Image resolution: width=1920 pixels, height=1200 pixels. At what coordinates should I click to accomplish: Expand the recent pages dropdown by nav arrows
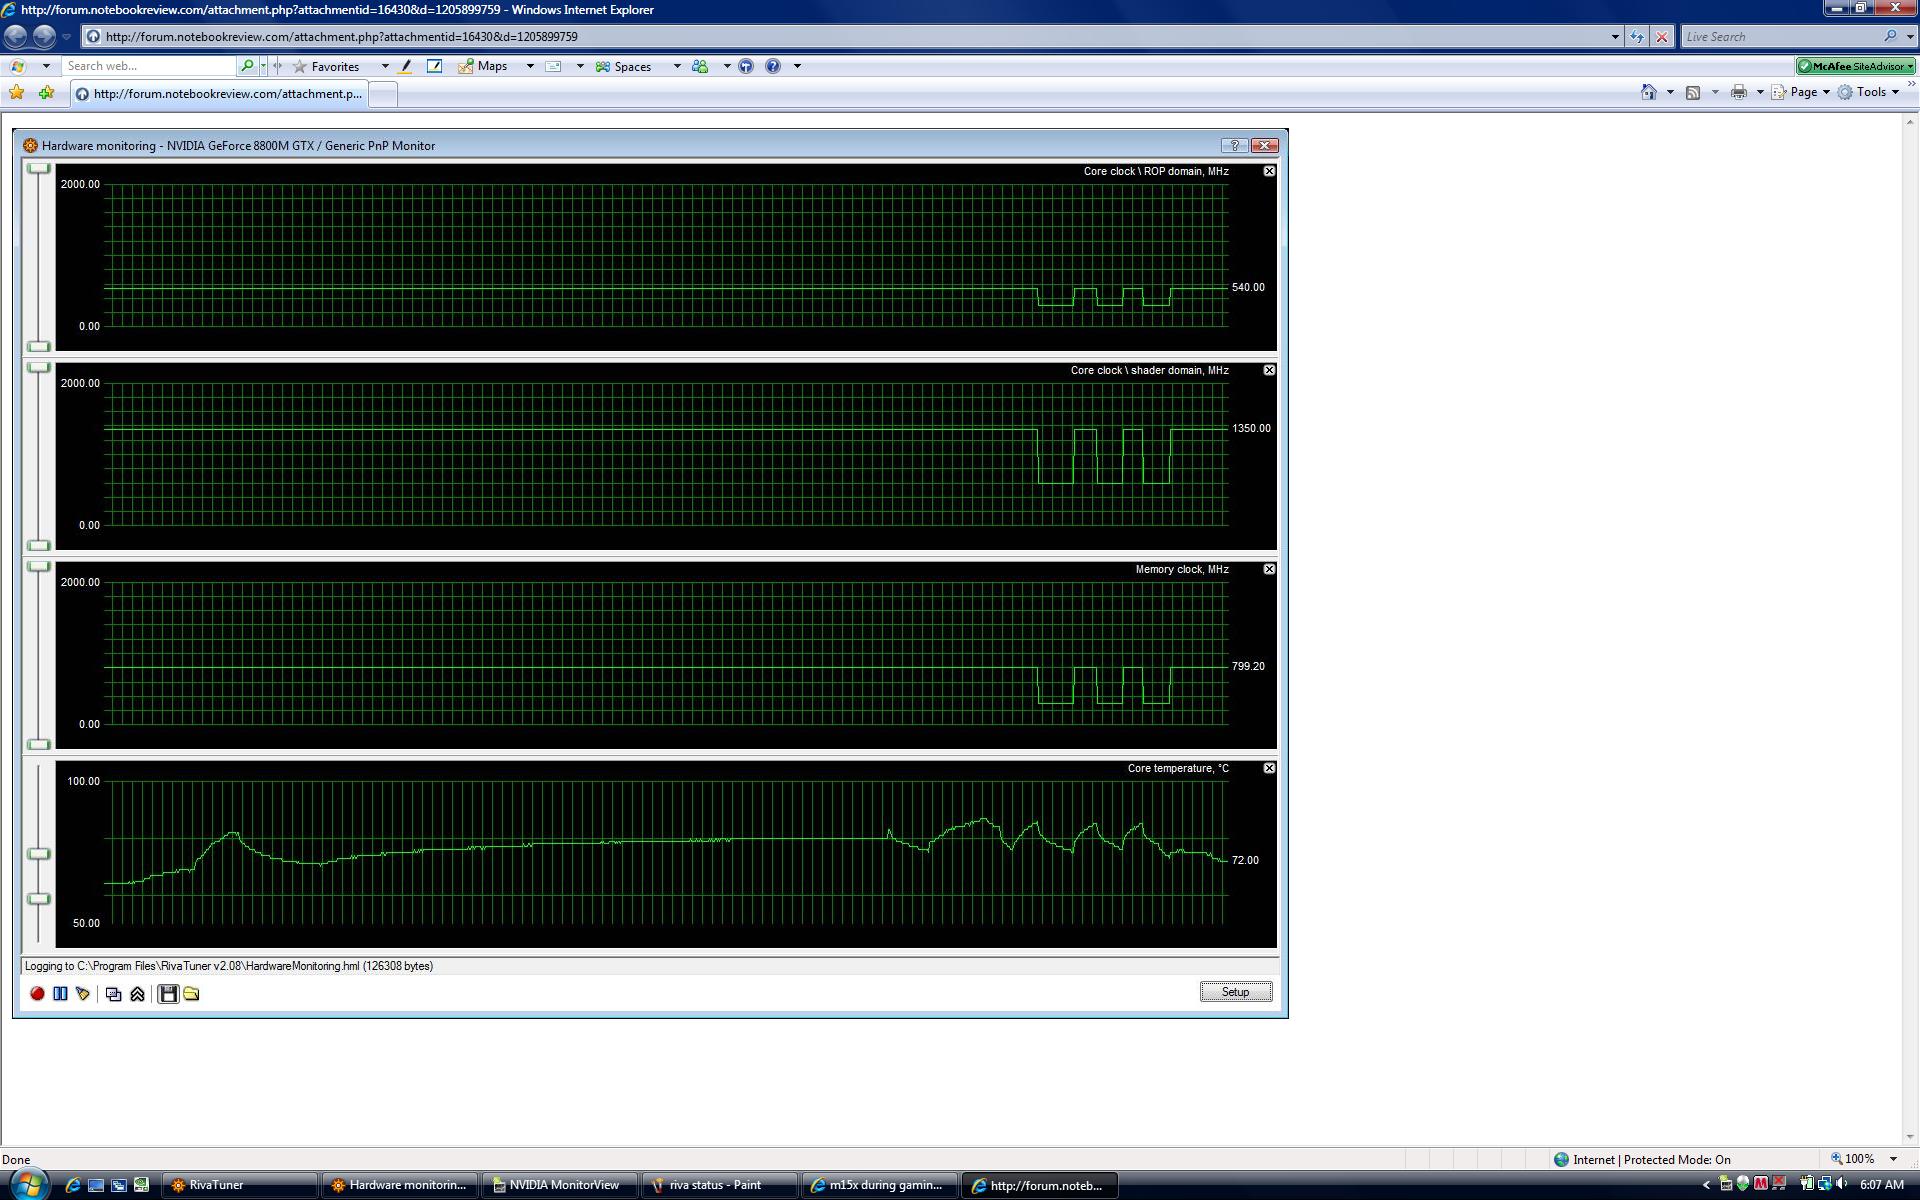tap(66, 37)
